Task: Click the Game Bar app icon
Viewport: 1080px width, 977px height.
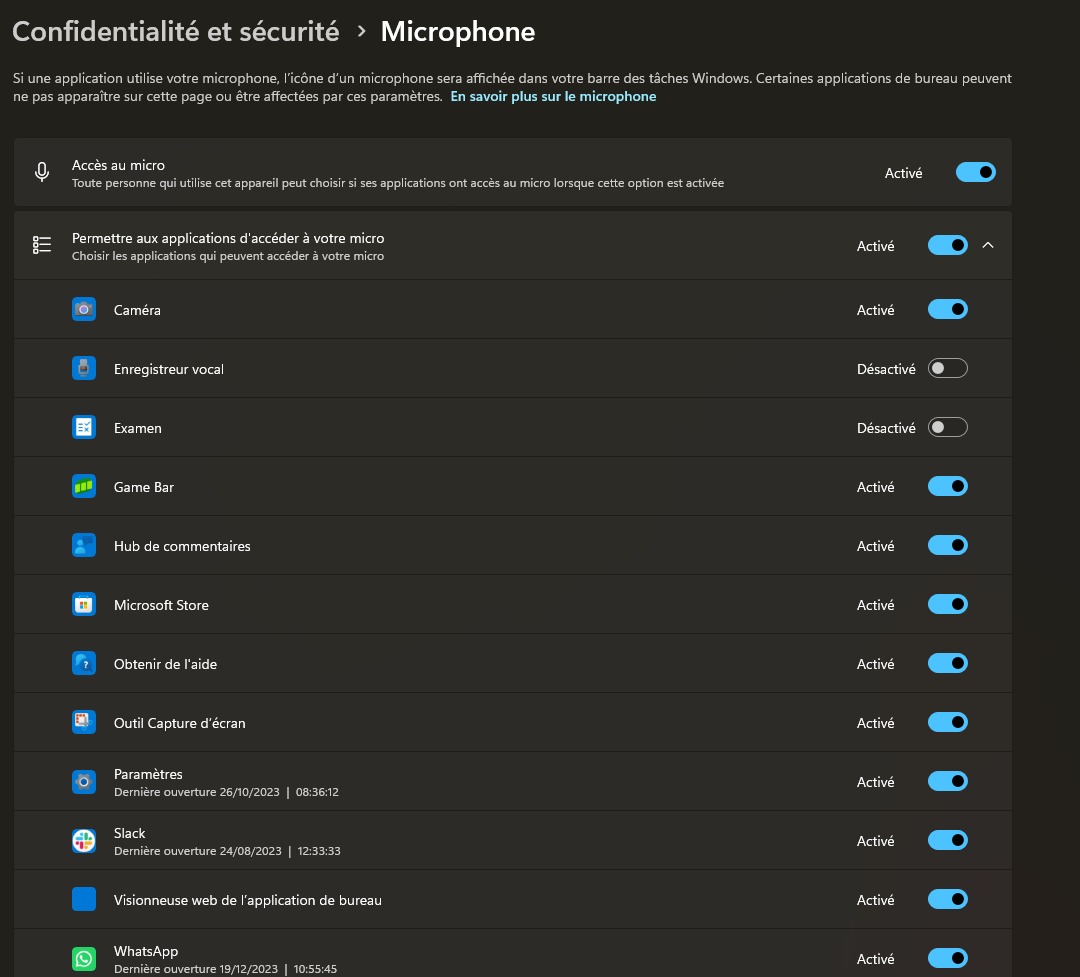Action: (84, 487)
